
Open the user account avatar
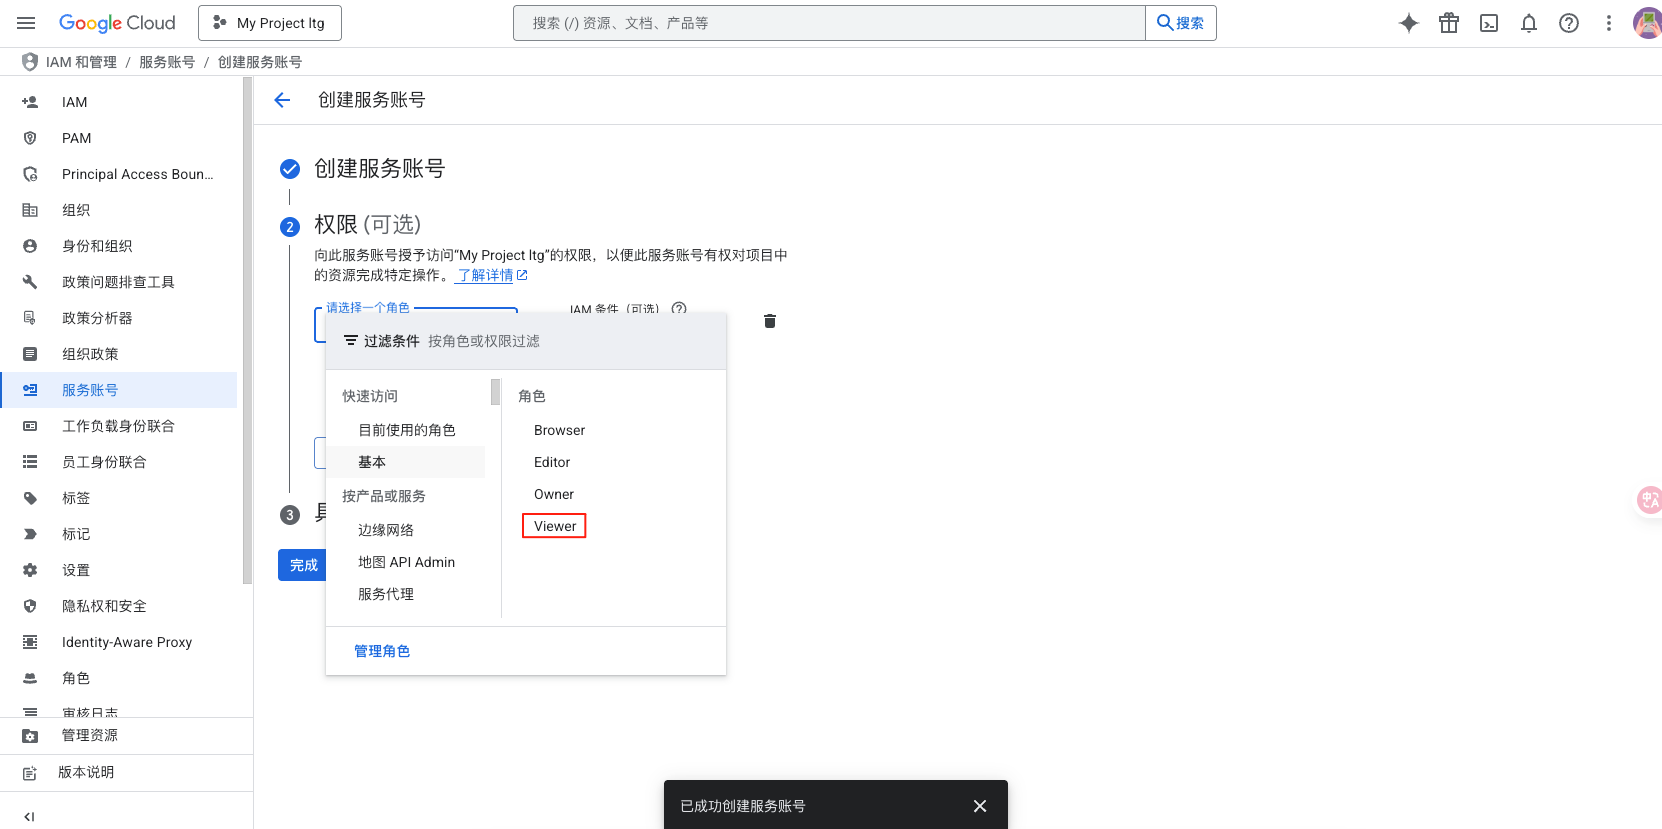pyautogui.click(x=1647, y=23)
